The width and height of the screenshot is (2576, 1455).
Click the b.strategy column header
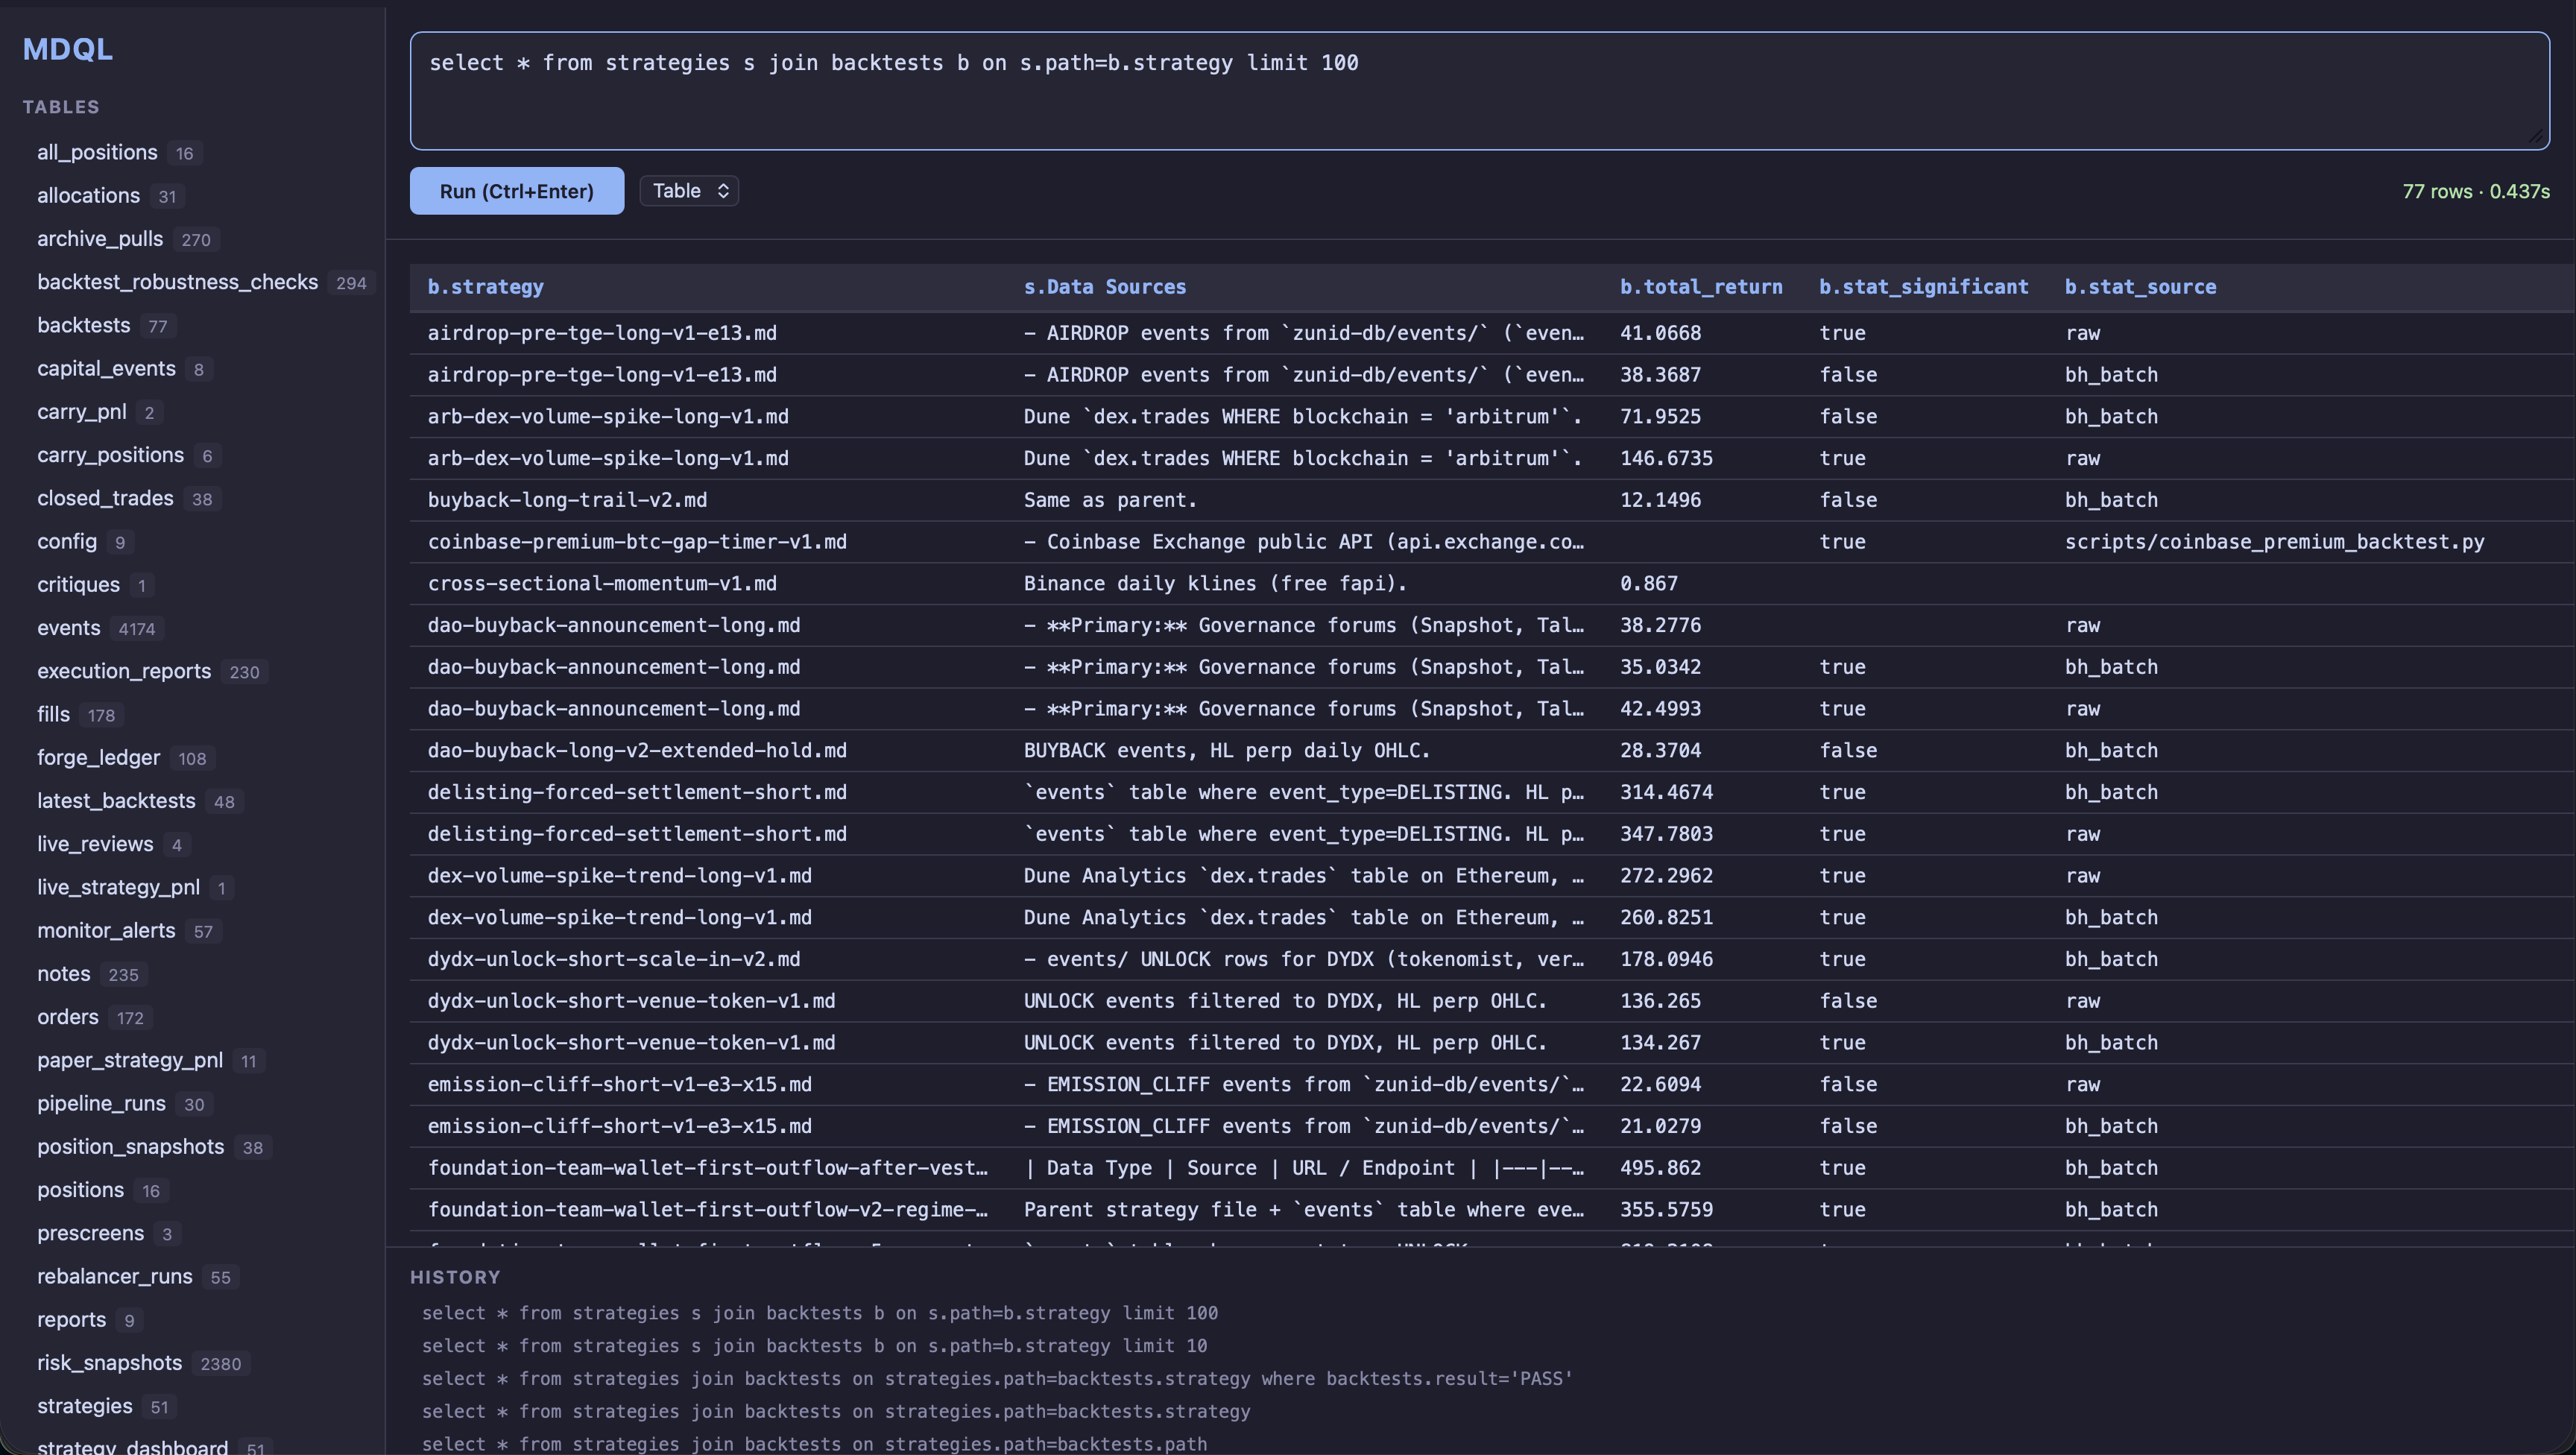pos(485,287)
